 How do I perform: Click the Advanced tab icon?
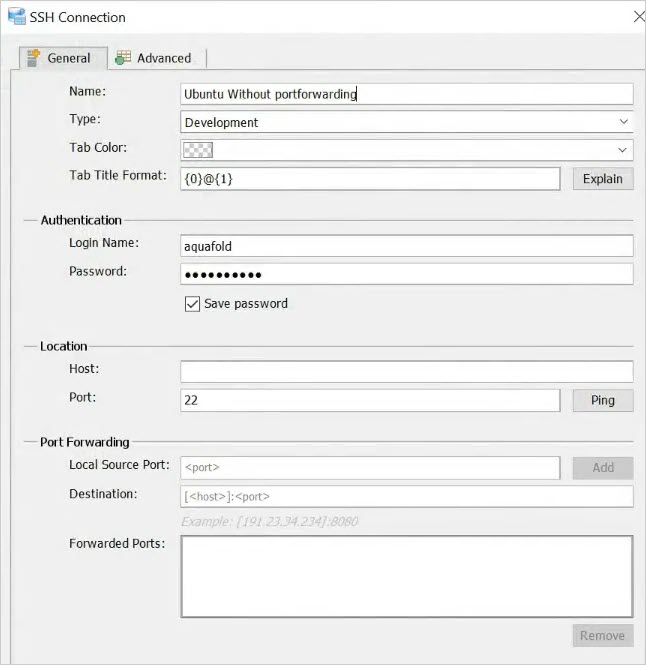(x=123, y=58)
